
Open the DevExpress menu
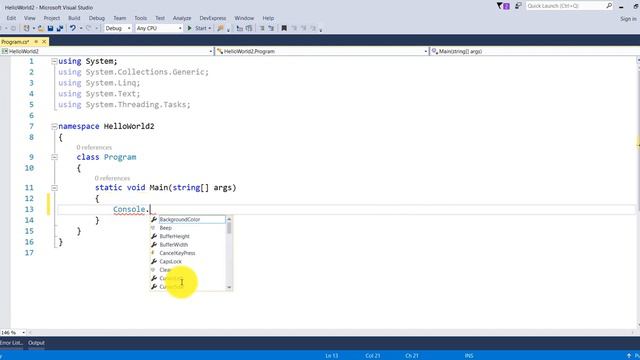[213, 18]
